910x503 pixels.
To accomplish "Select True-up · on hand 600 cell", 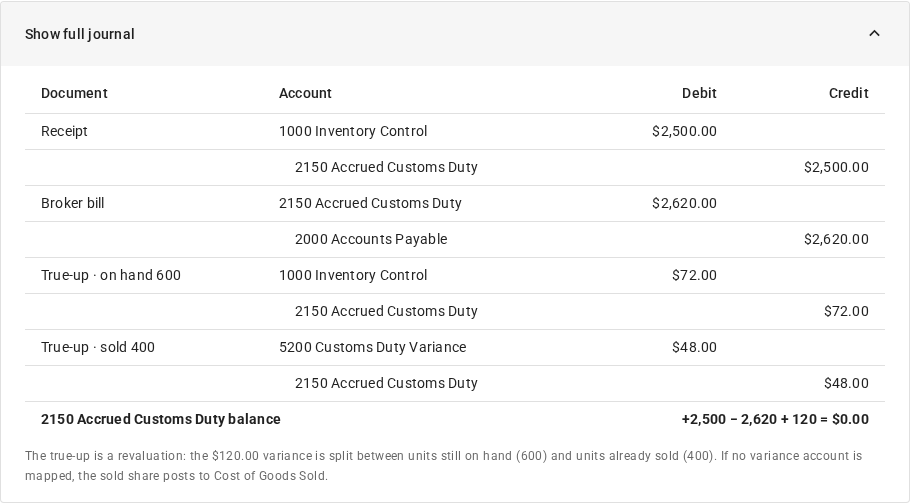I will coord(111,275).
